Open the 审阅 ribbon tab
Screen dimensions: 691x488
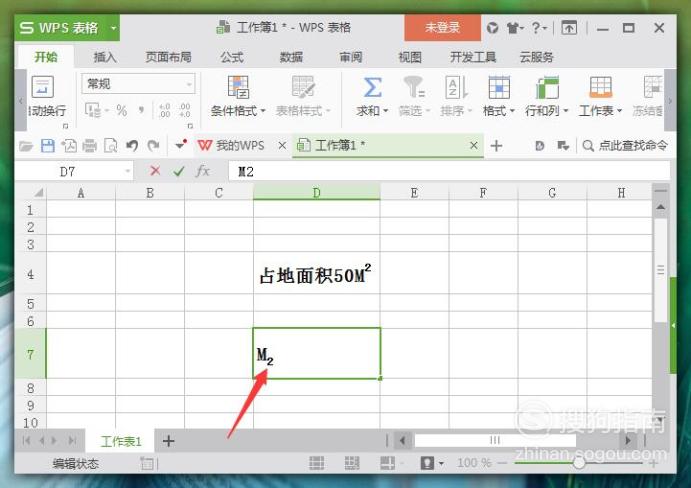click(x=351, y=57)
